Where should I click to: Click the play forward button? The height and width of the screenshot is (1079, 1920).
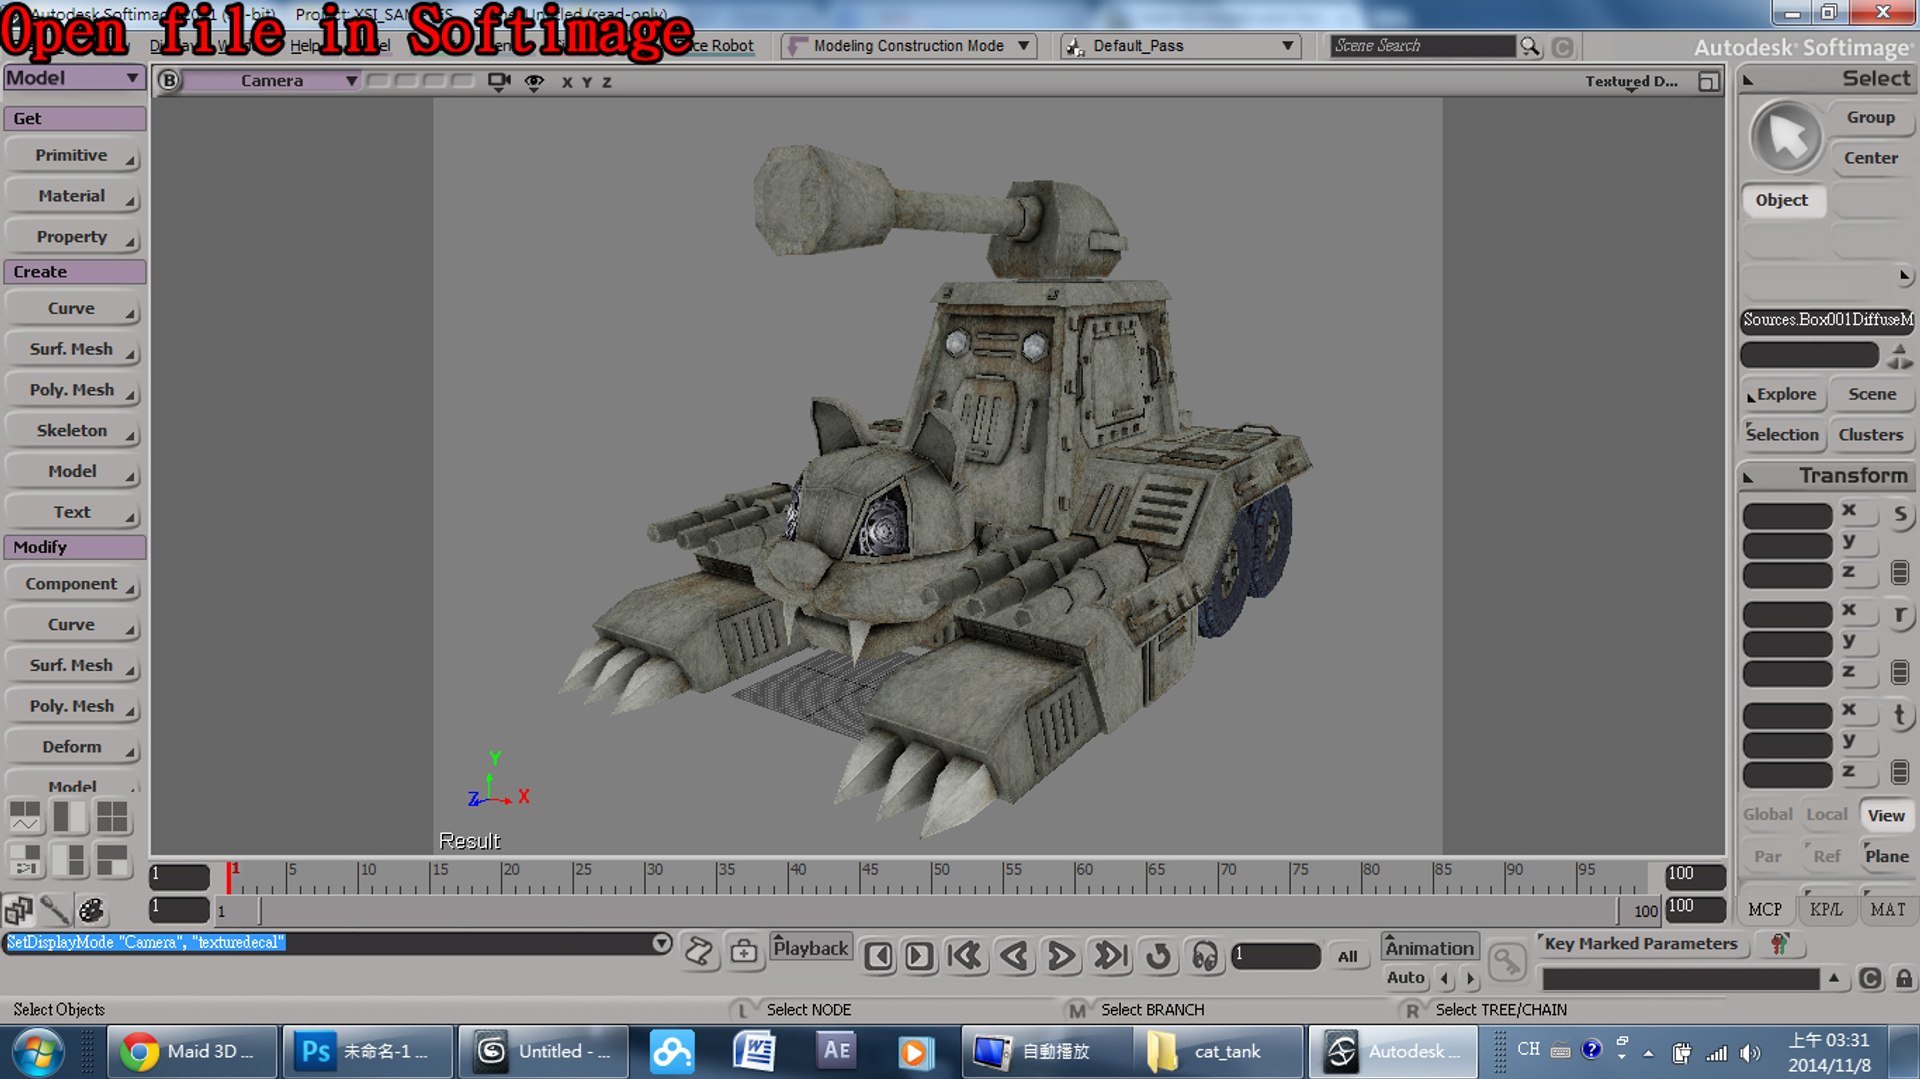point(1061,957)
